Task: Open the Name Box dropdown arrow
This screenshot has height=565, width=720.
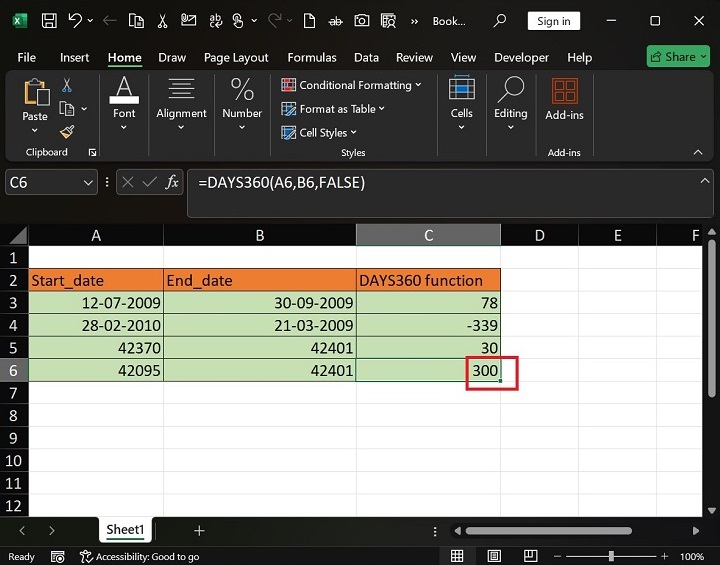Action: click(88, 182)
